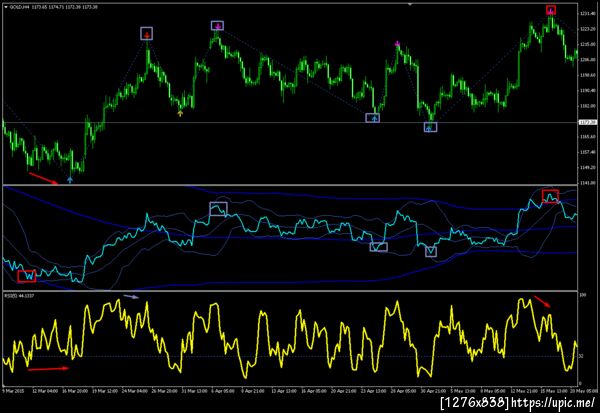The height and width of the screenshot is (413, 600).
Task: Click the '13 Apr 13:00' time axis label
Action: click(284, 391)
